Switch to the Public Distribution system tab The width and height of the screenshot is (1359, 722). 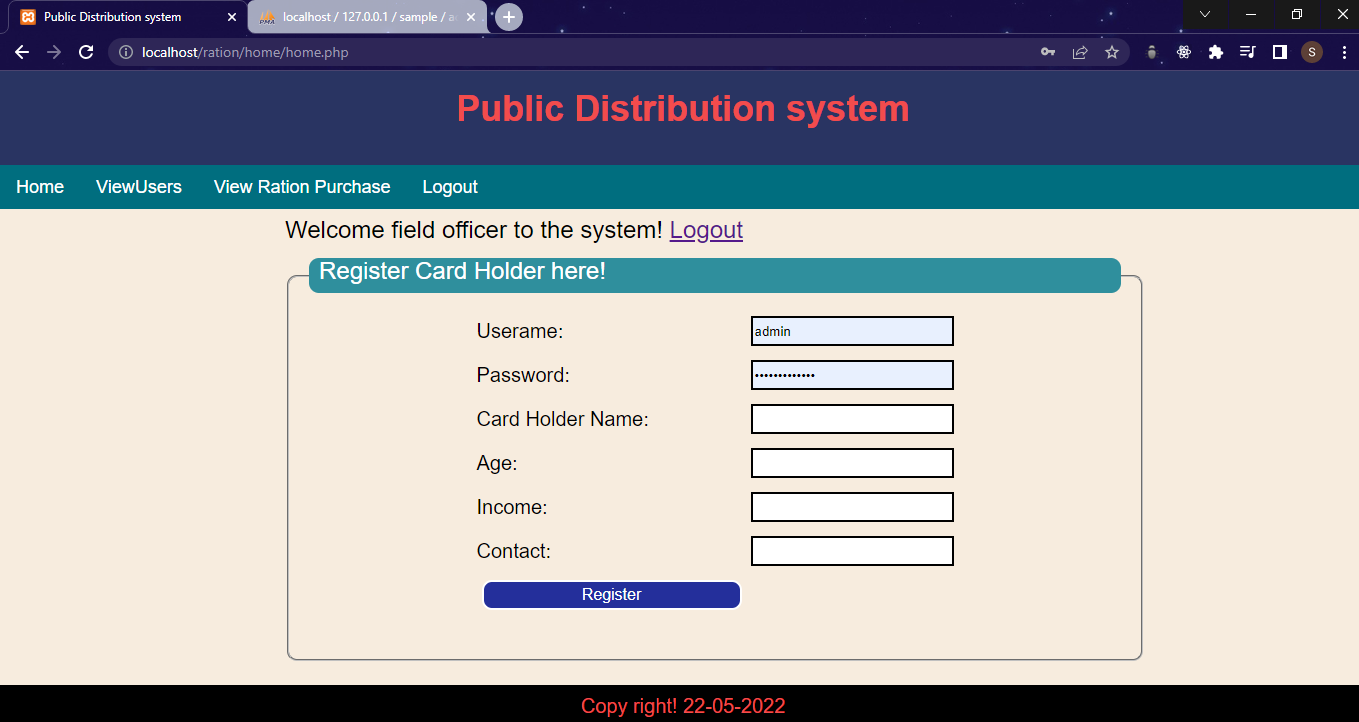(x=128, y=17)
